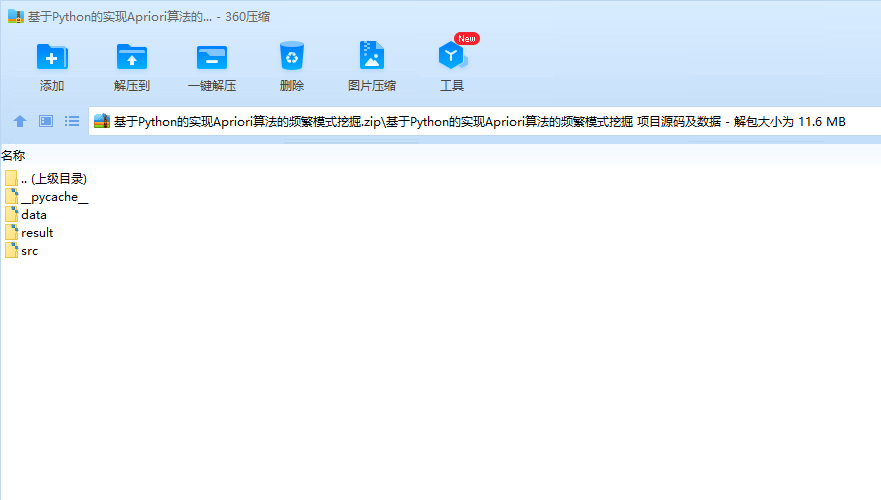Click the 添加 (Add) toolbar icon
The width and height of the screenshot is (881, 500).
pyautogui.click(x=52, y=57)
